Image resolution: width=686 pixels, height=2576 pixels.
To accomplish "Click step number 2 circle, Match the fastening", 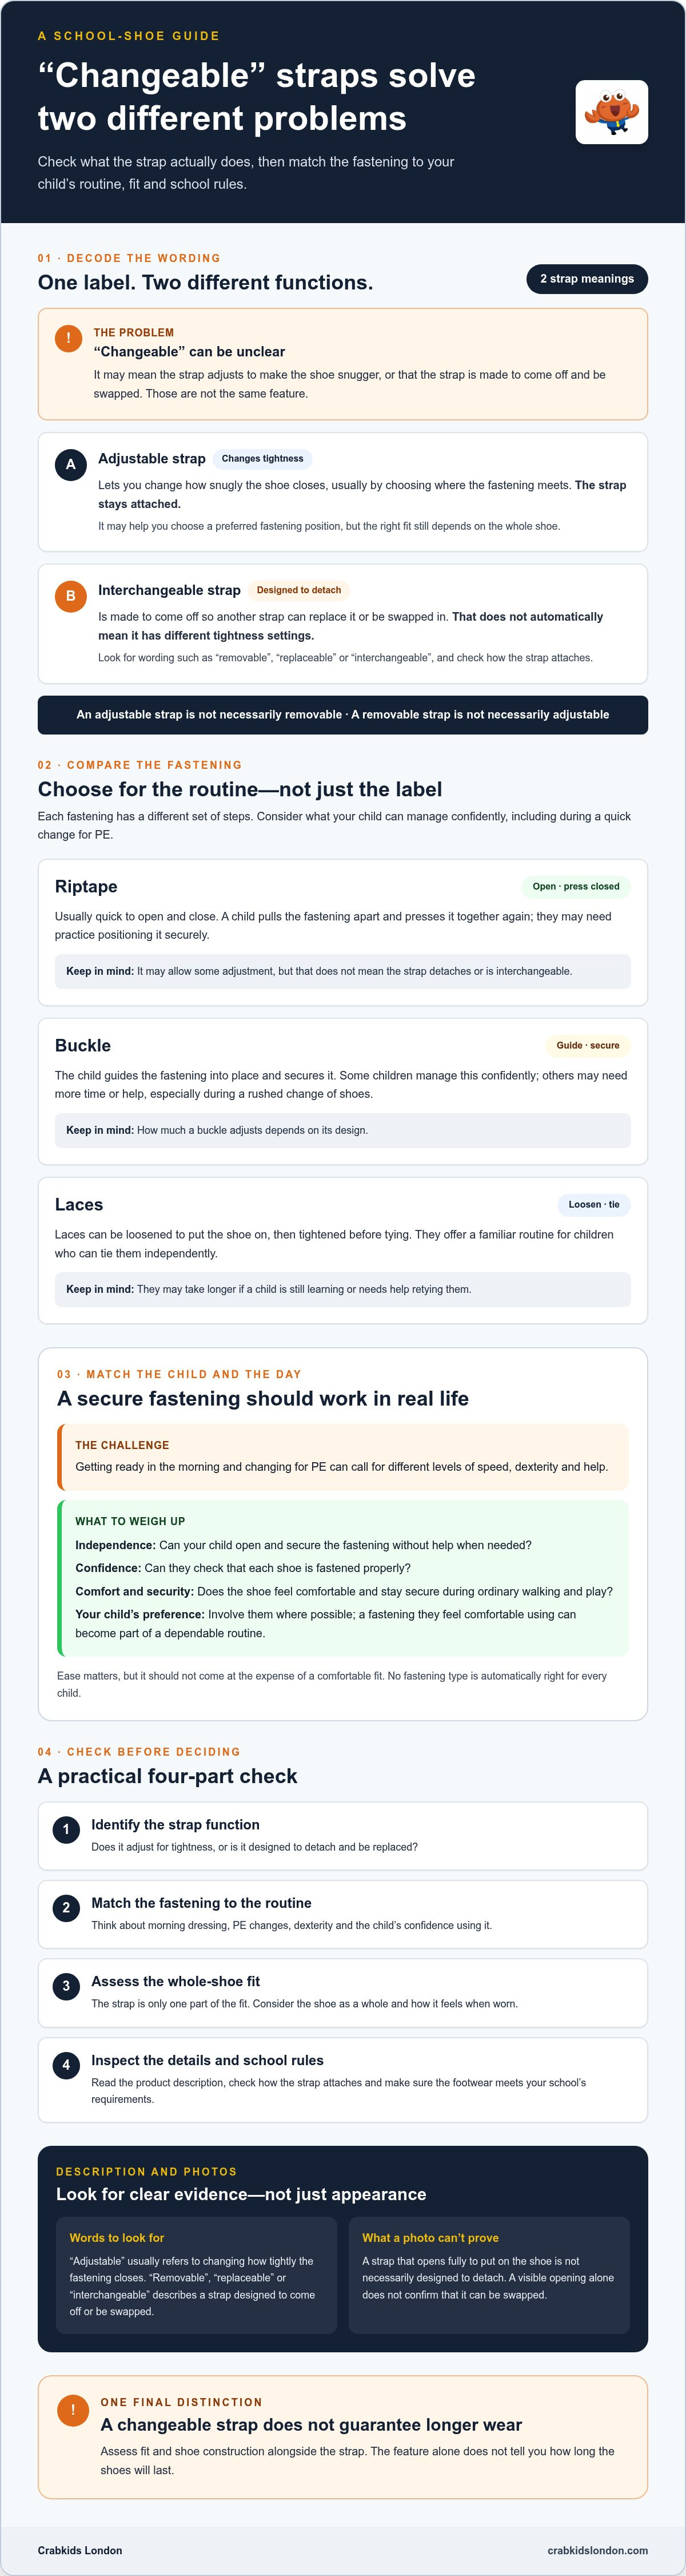I will (66, 1907).
